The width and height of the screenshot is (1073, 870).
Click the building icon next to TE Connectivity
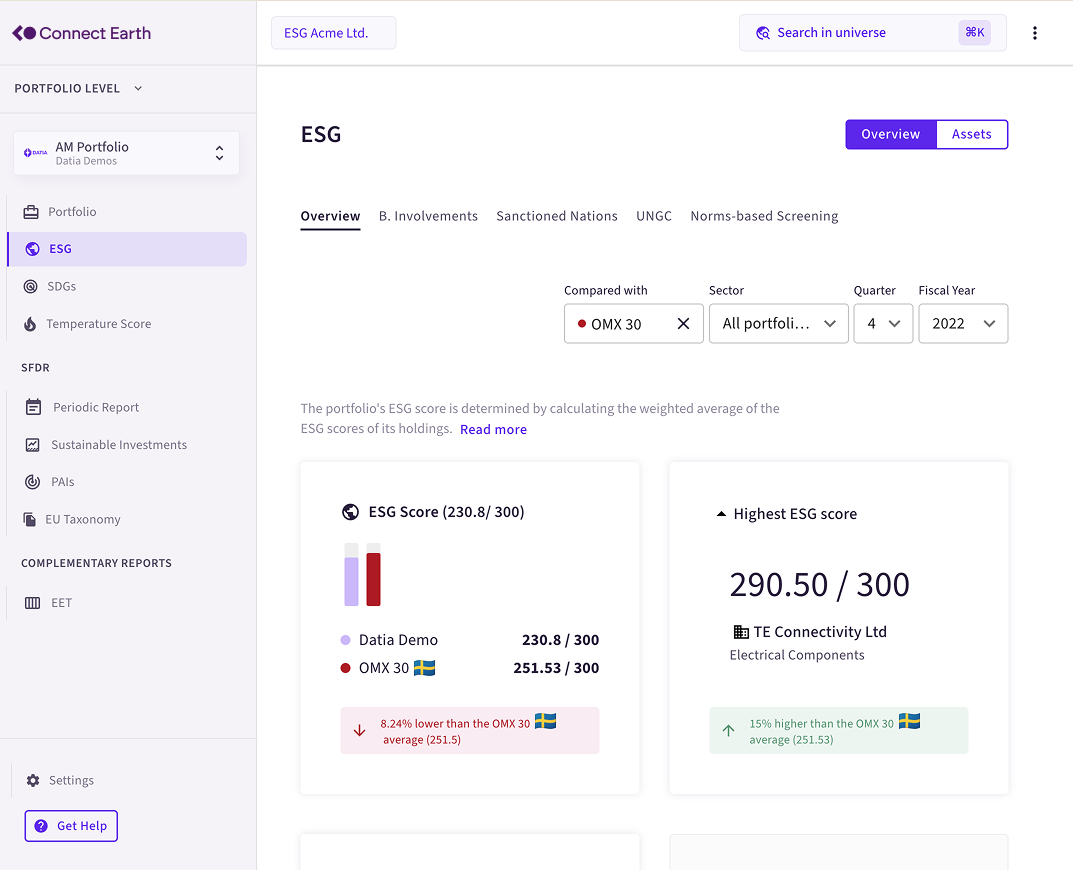click(741, 632)
